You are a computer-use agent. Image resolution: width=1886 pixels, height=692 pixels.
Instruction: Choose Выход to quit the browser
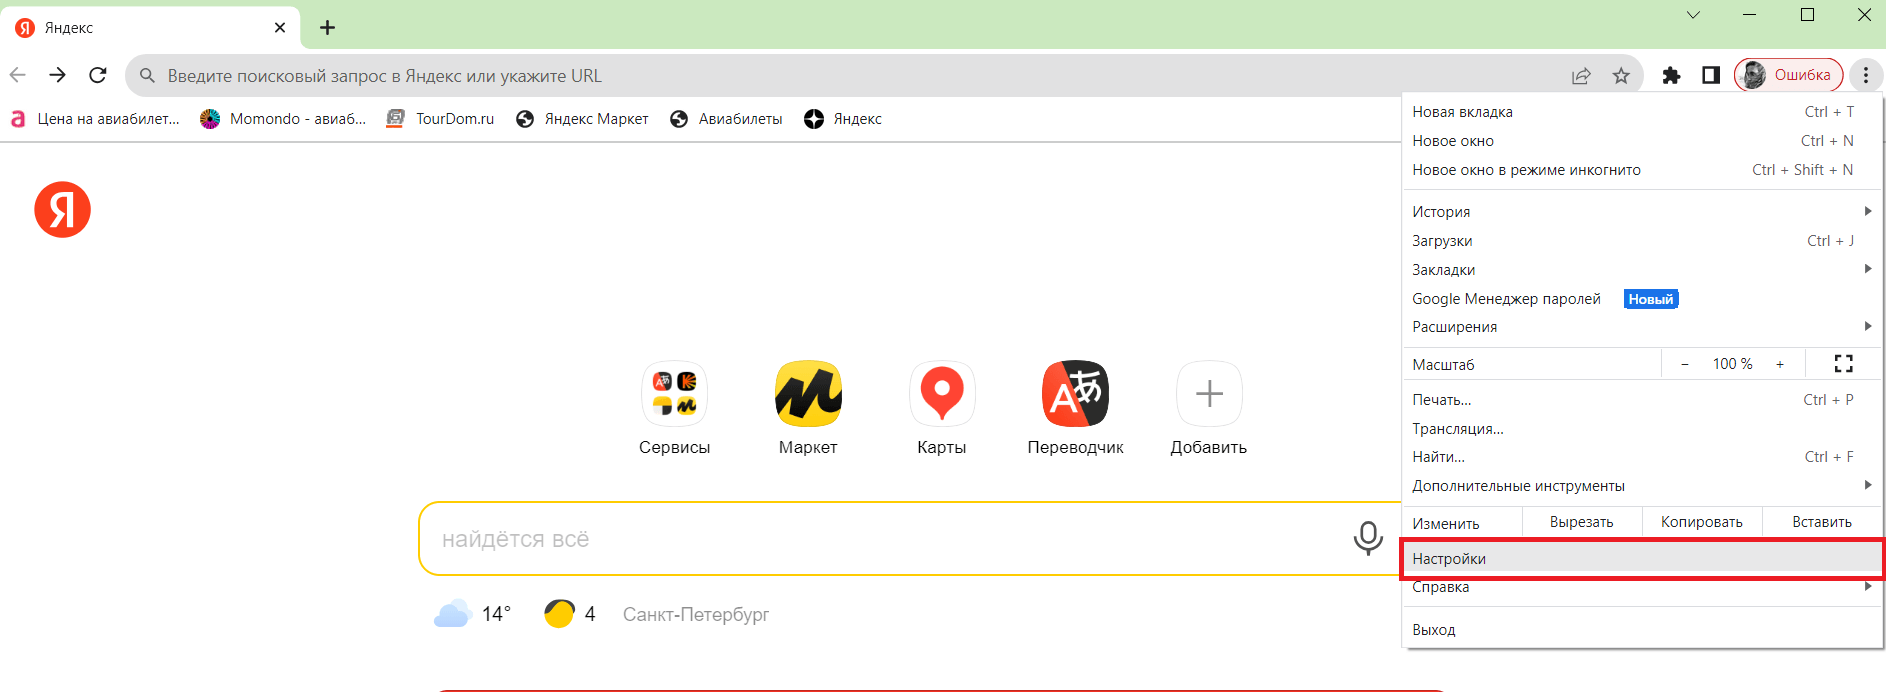(x=1642, y=630)
